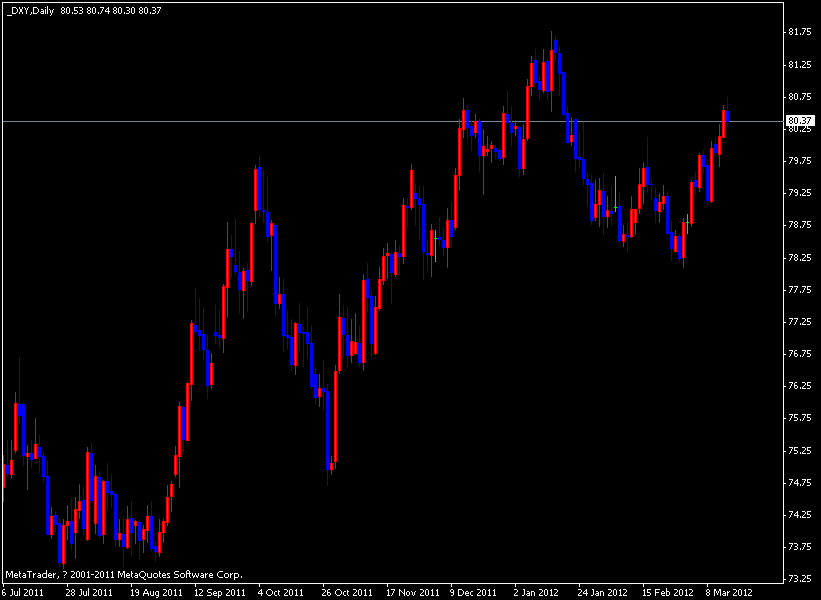Click the horizontal date axis area
The image size is (821, 600).
pyautogui.click(x=400, y=590)
